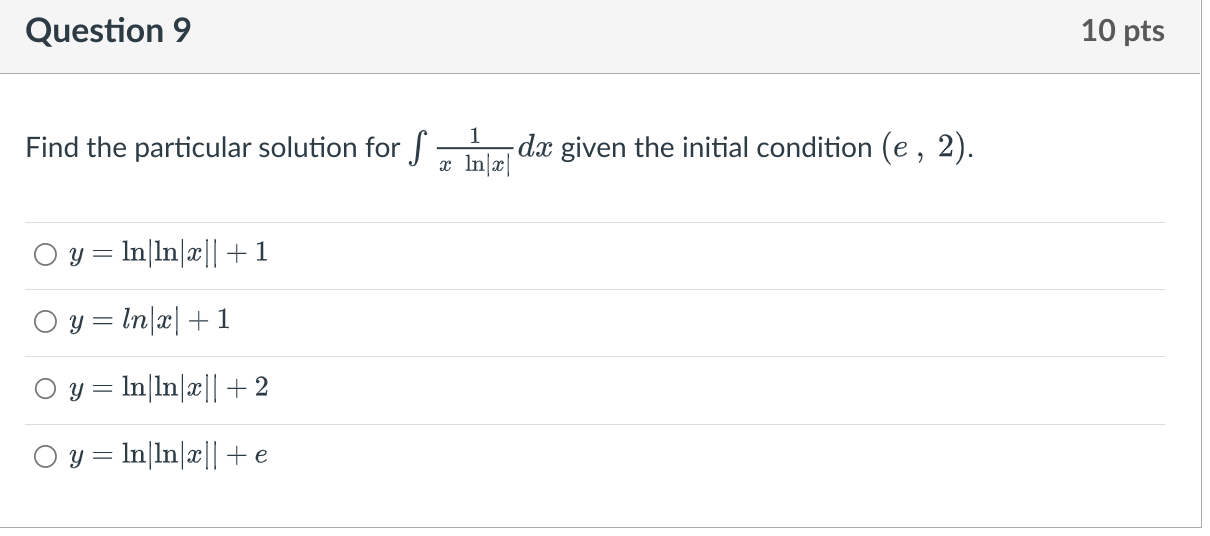The image size is (1210, 536).
Task: Click the Question 9 heading
Action: [109, 31]
